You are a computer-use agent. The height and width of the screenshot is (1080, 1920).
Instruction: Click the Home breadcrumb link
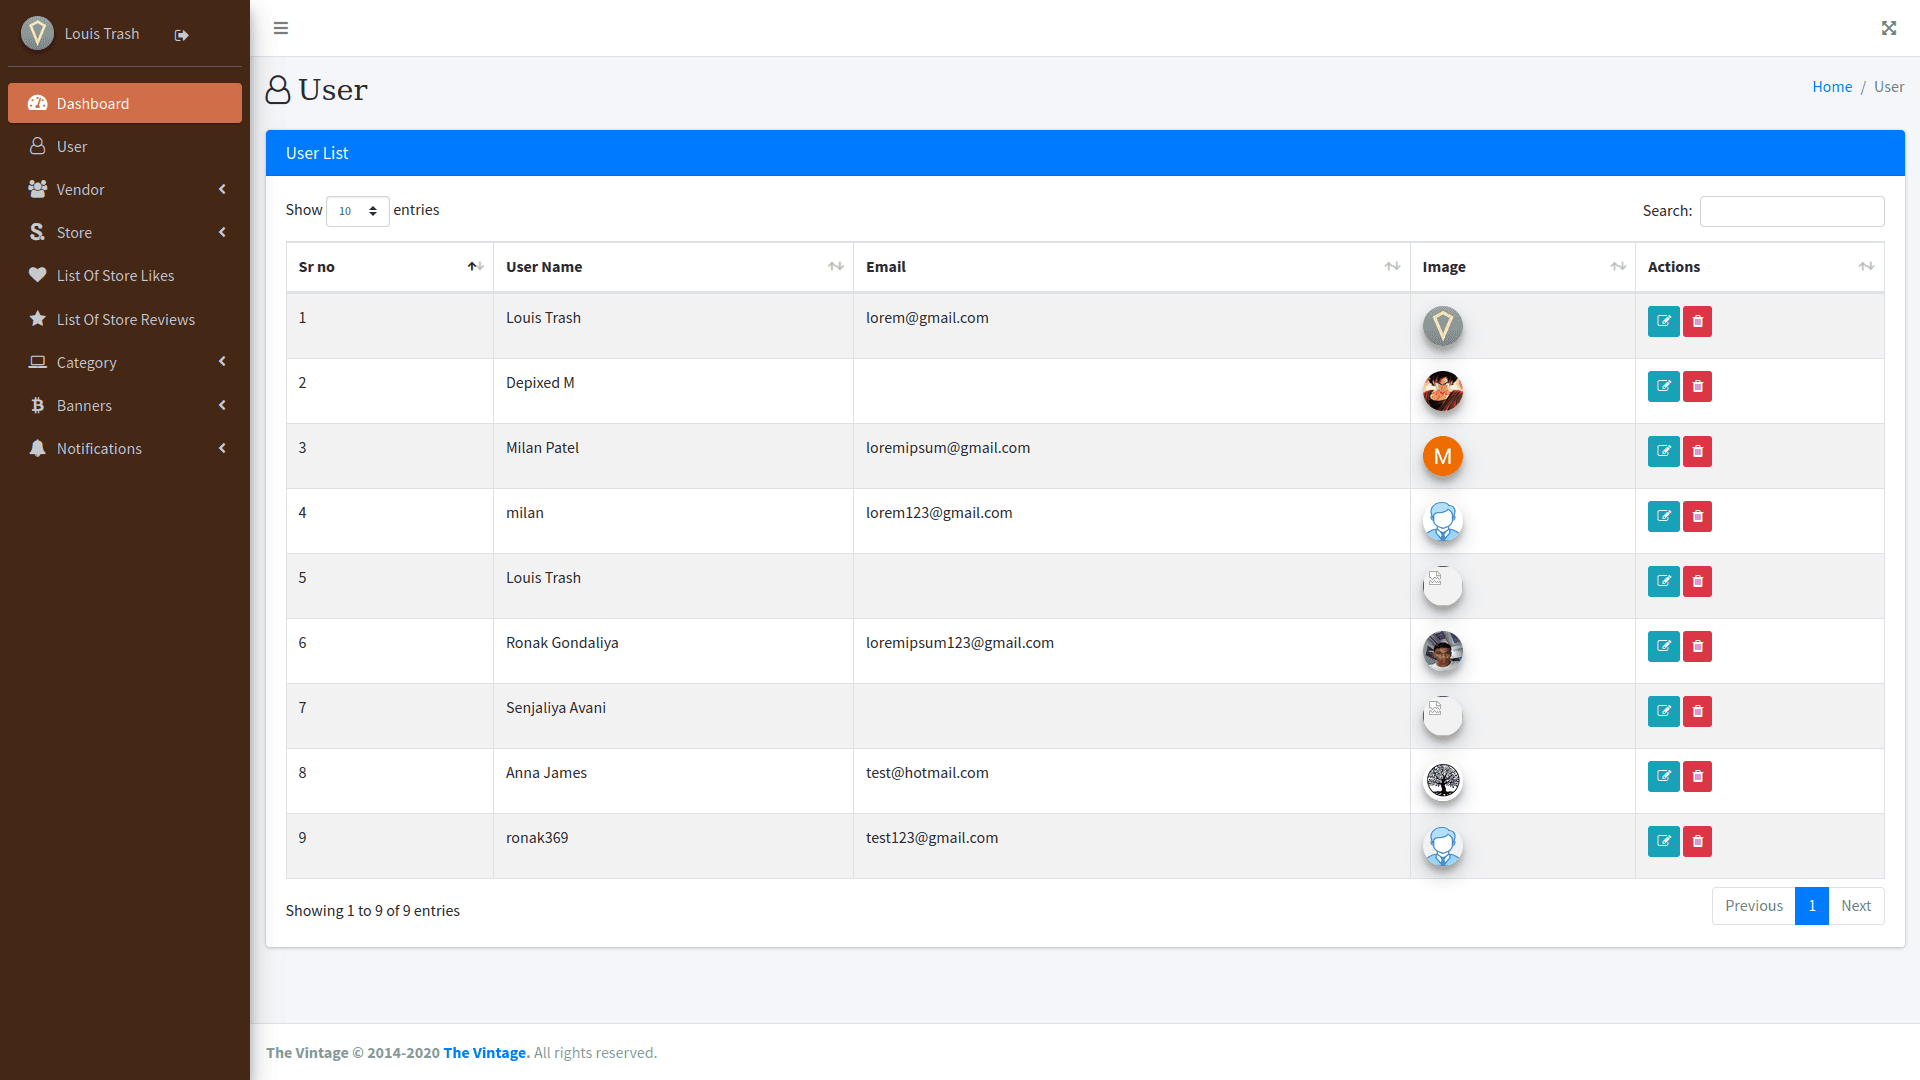coord(1831,86)
